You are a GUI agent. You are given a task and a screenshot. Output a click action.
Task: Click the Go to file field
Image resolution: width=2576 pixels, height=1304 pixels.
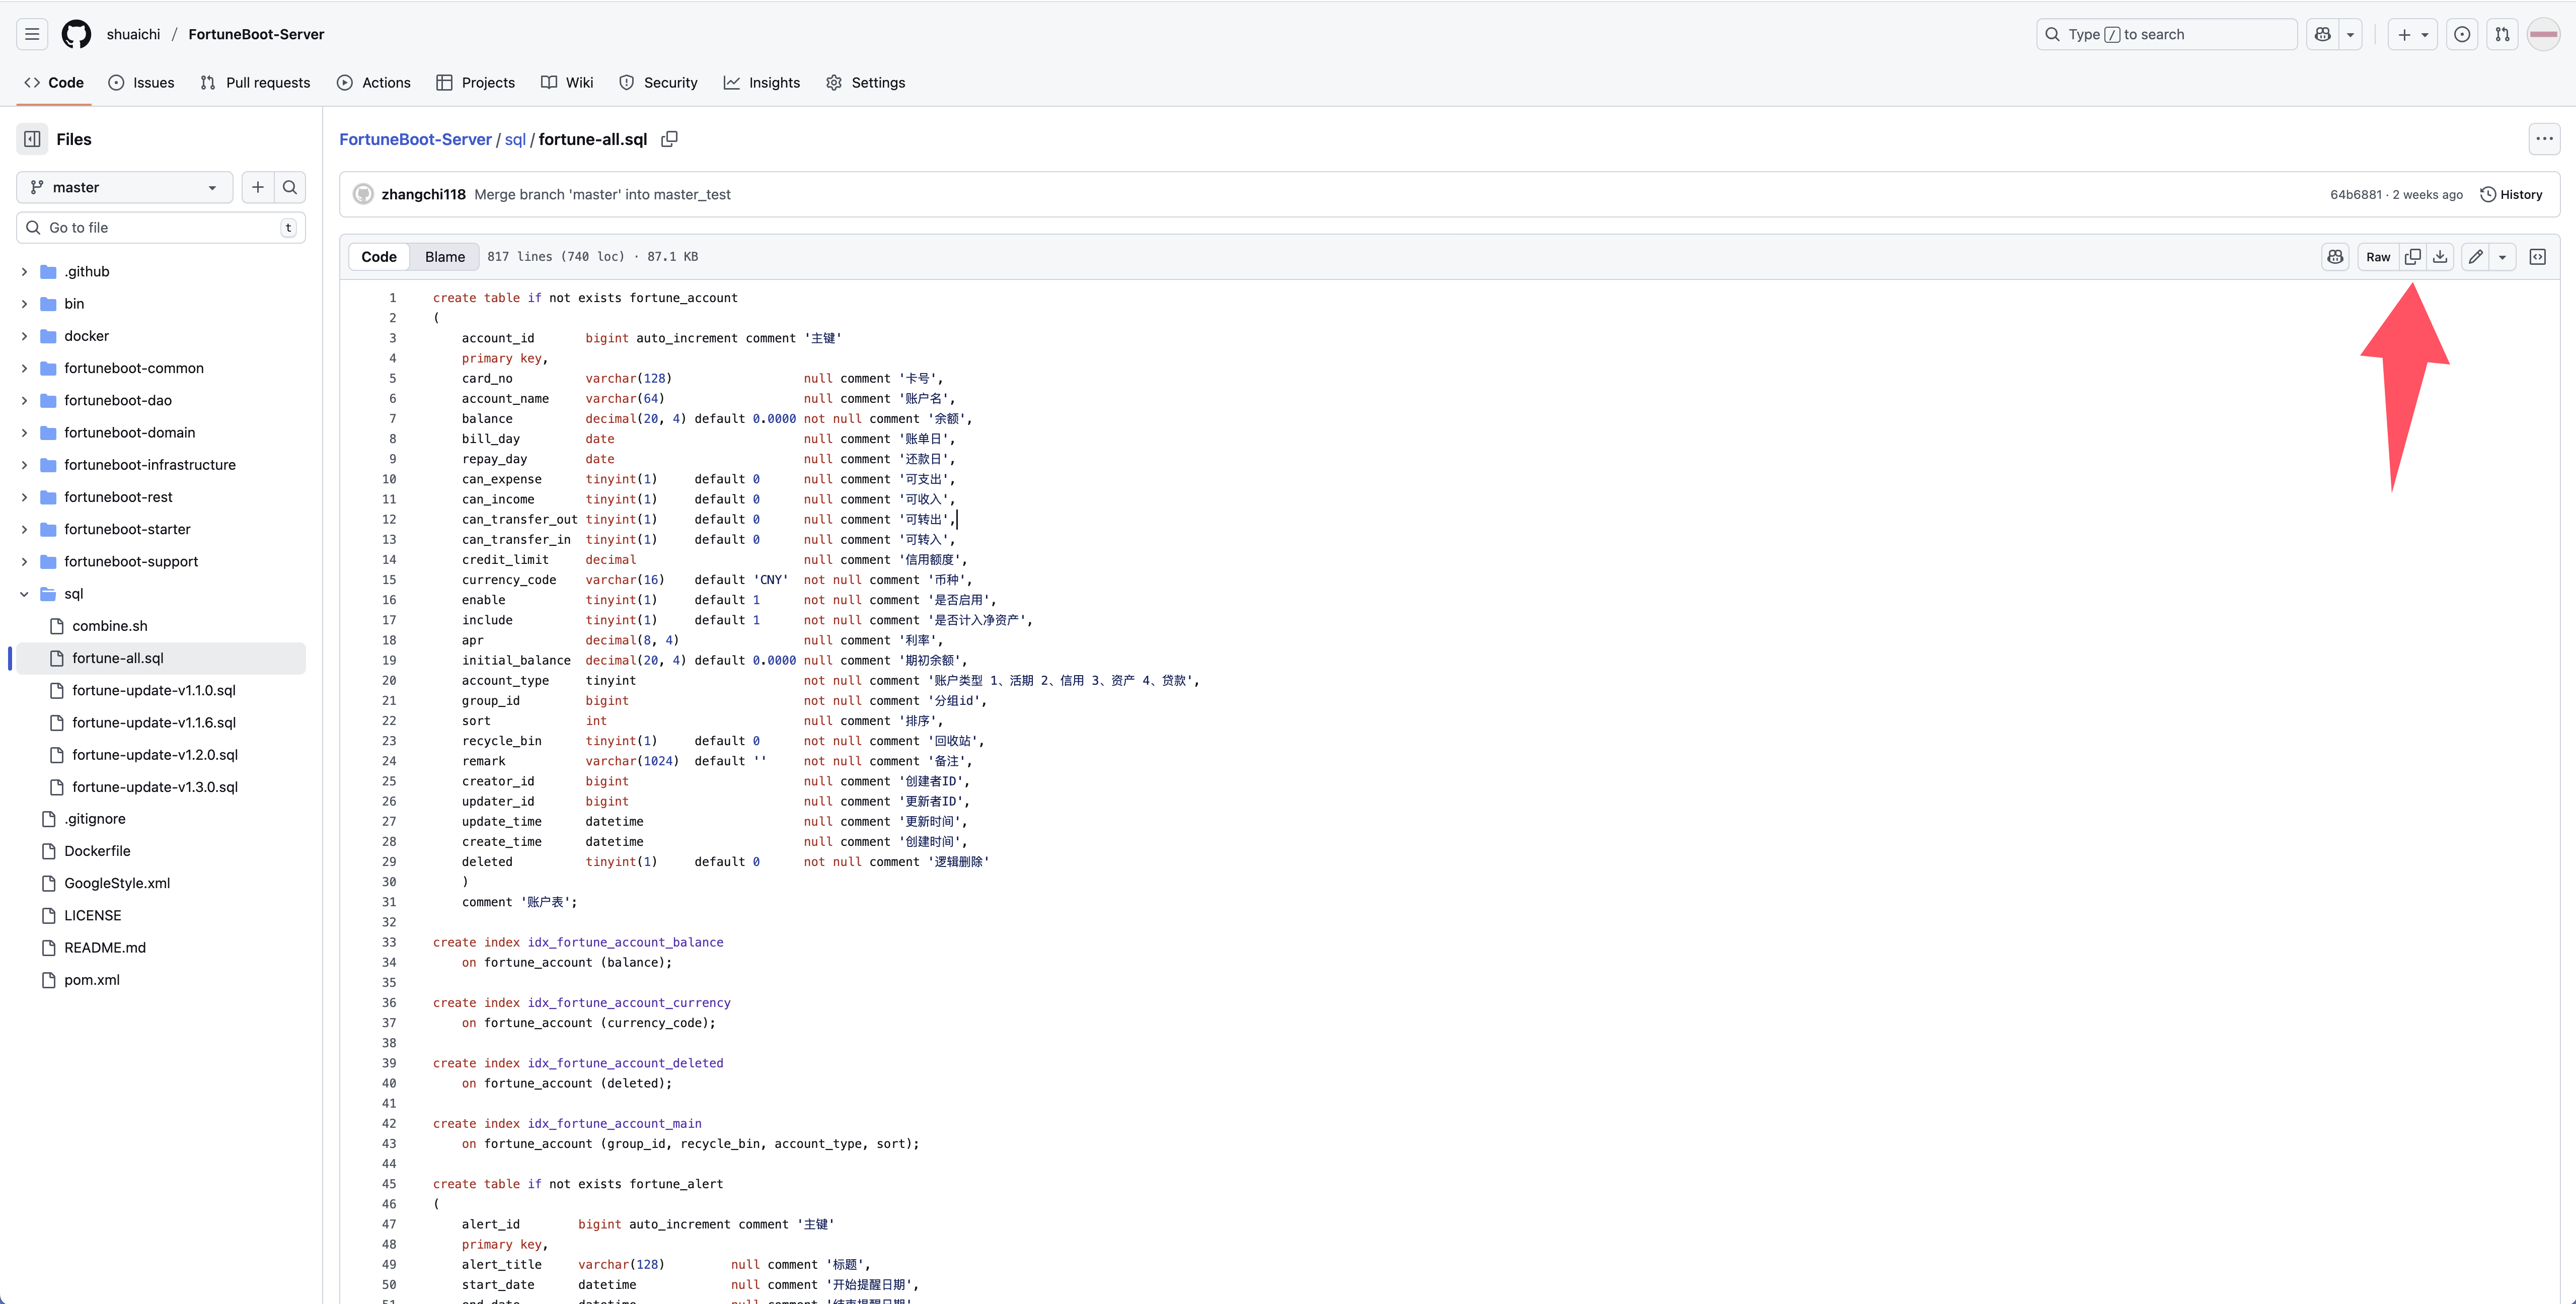pos(160,228)
